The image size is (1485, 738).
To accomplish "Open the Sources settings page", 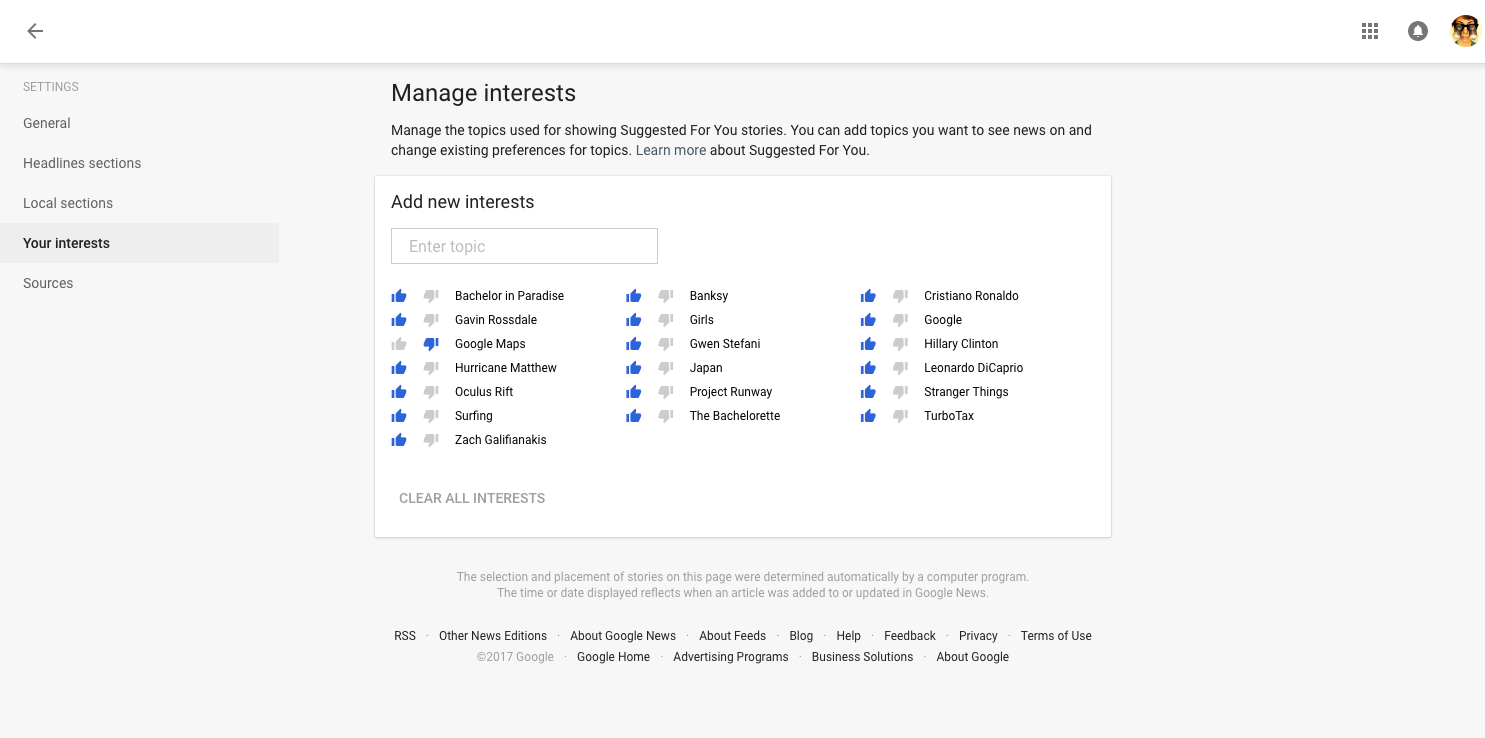I will tap(48, 283).
